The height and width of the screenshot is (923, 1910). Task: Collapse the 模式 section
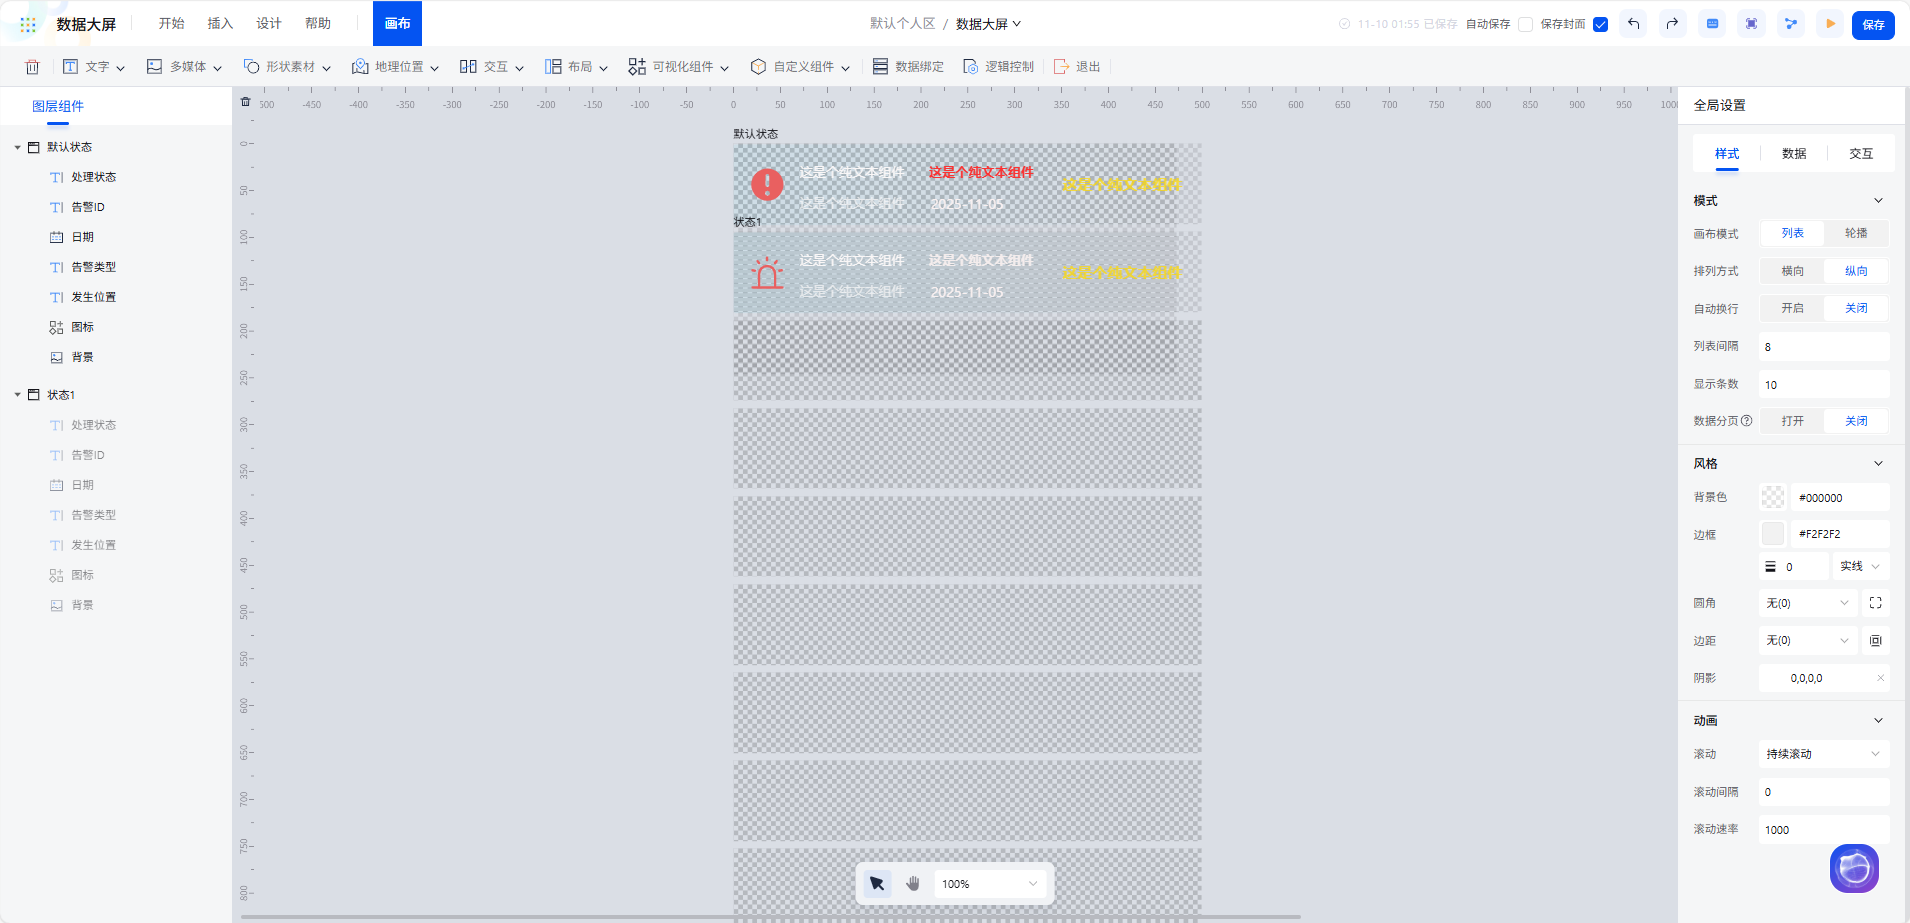click(x=1878, y=201)
